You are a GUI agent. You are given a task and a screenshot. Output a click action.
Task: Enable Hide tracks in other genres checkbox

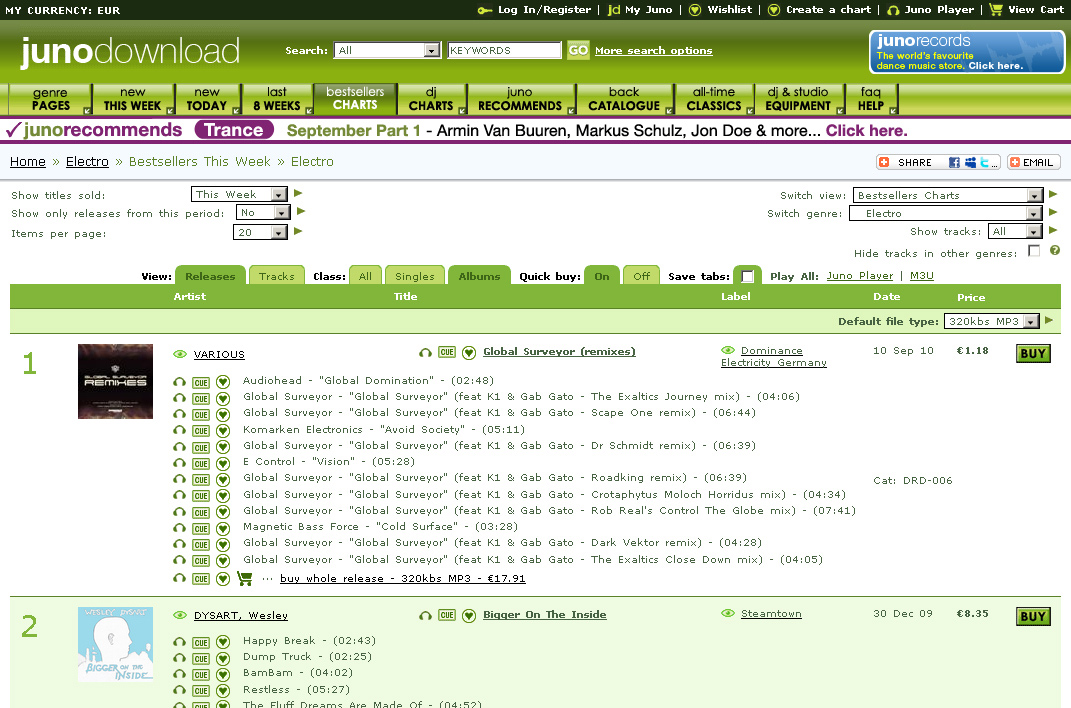[x=1034, y=251]
